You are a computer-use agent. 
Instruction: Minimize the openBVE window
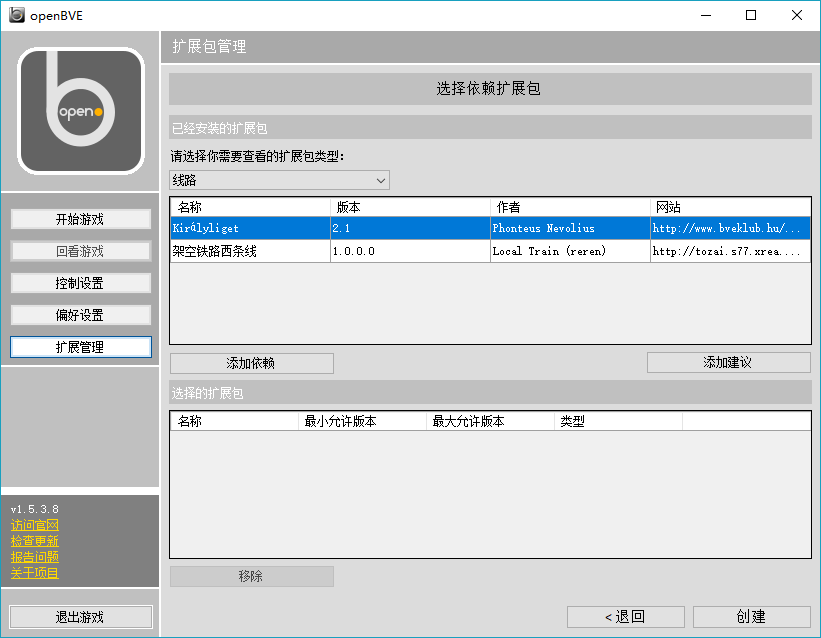pos(706,15)
